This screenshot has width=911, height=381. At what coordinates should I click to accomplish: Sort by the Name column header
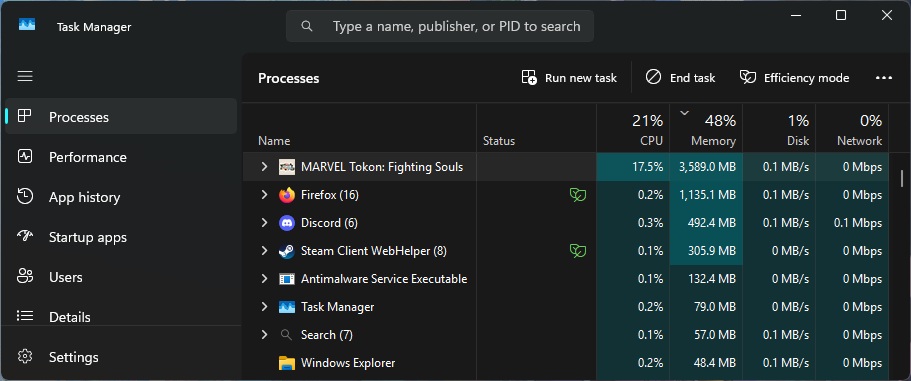[359, 128]
